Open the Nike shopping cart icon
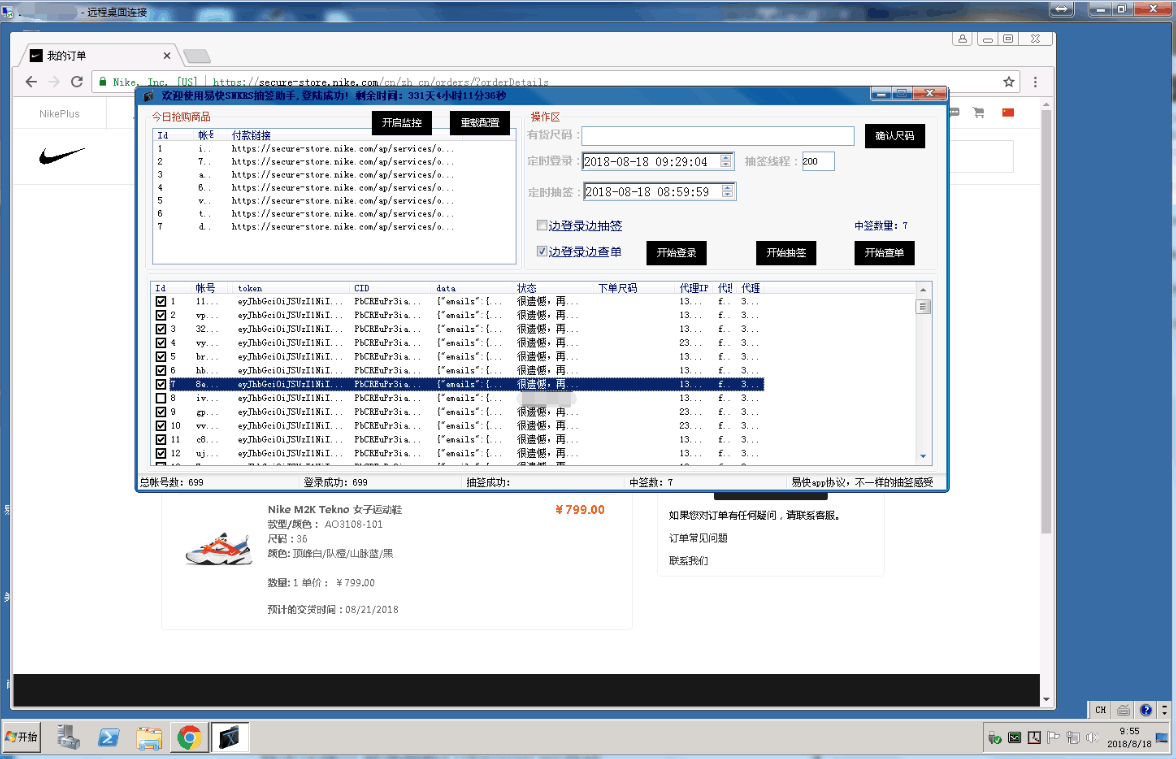 click(979, 112)
